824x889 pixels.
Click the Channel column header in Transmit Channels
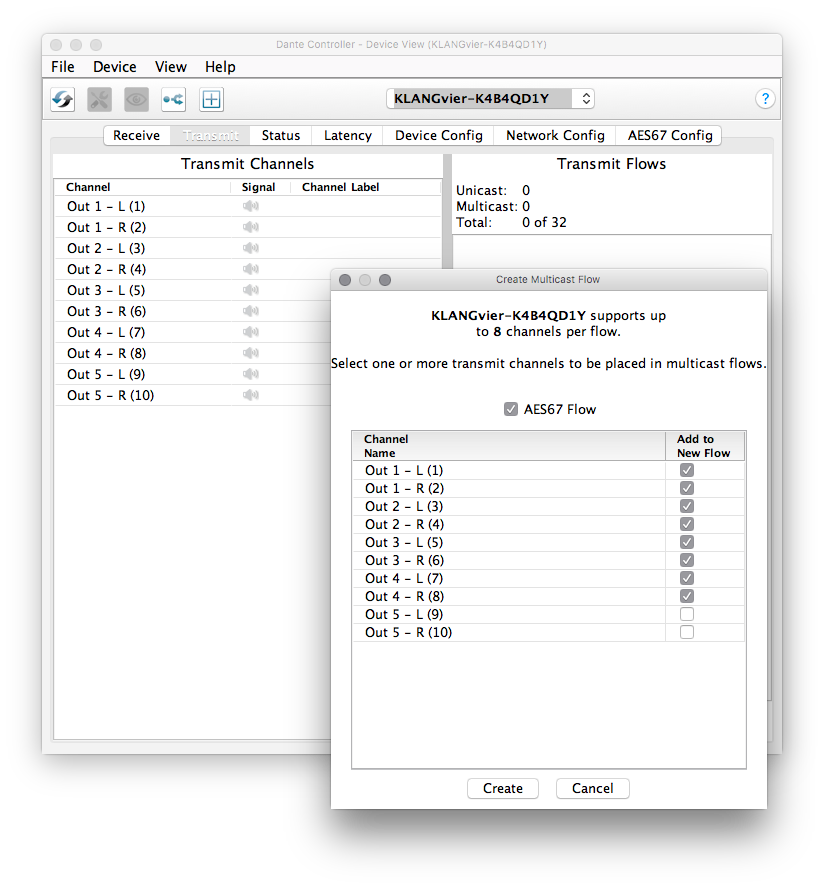coord(142,187)
